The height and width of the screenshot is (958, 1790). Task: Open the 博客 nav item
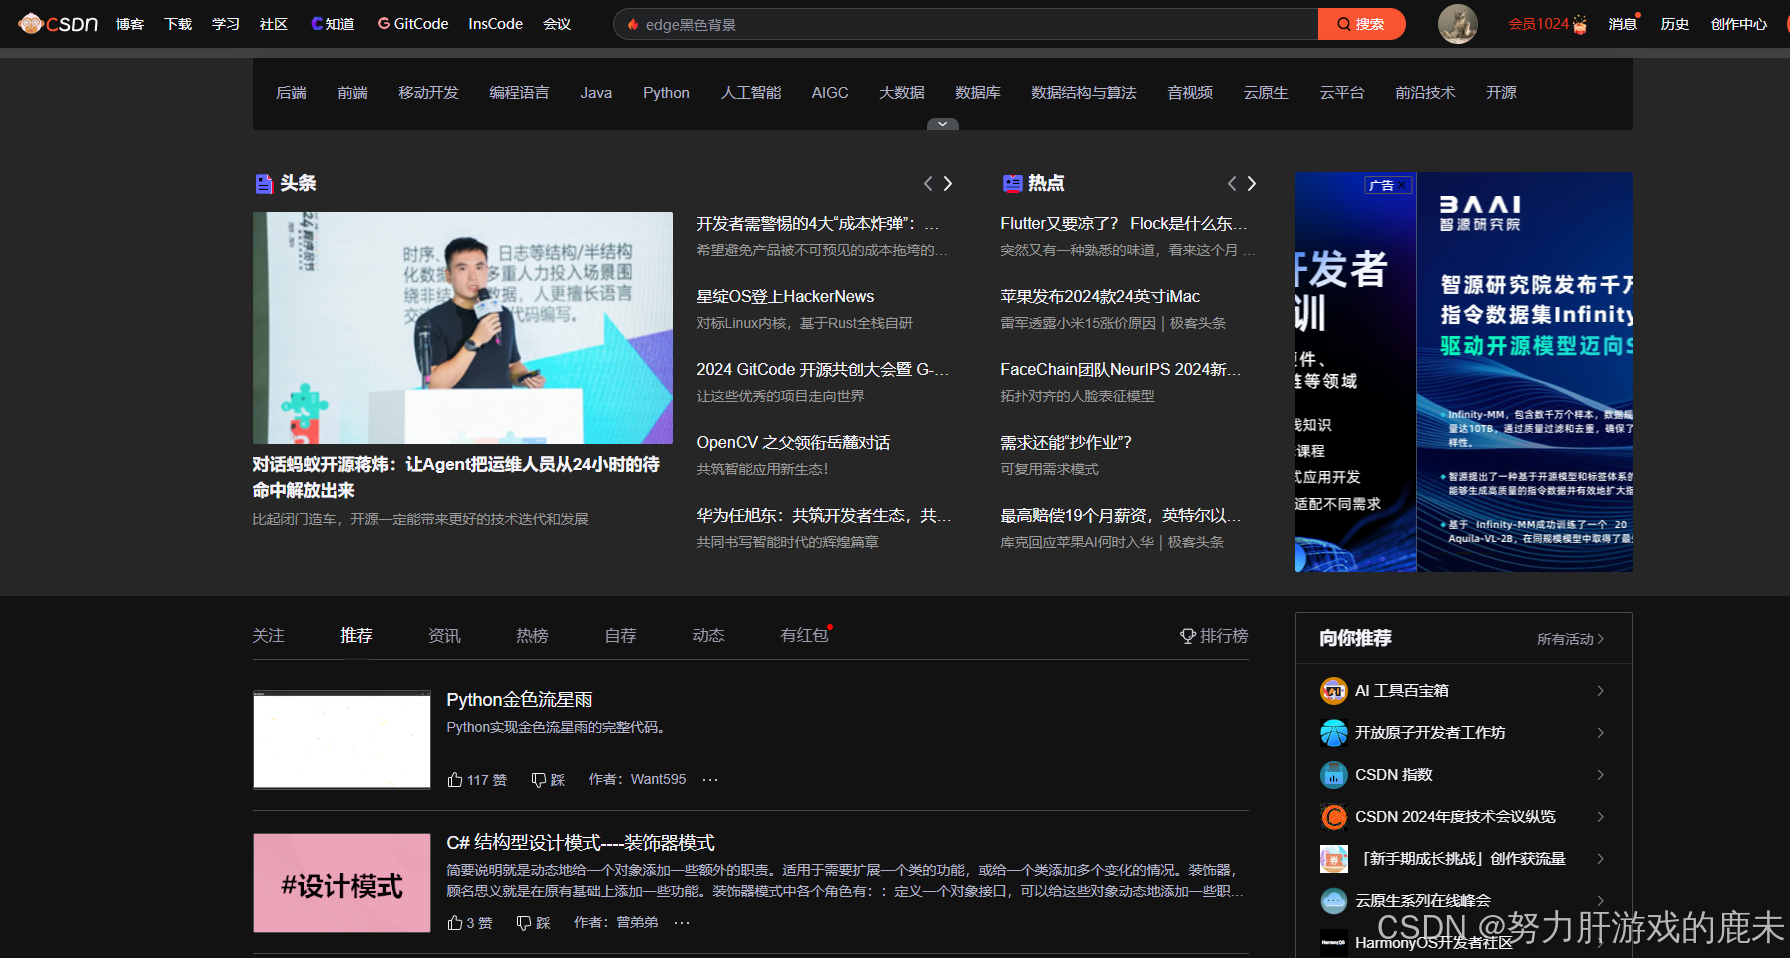click(130, 24)
